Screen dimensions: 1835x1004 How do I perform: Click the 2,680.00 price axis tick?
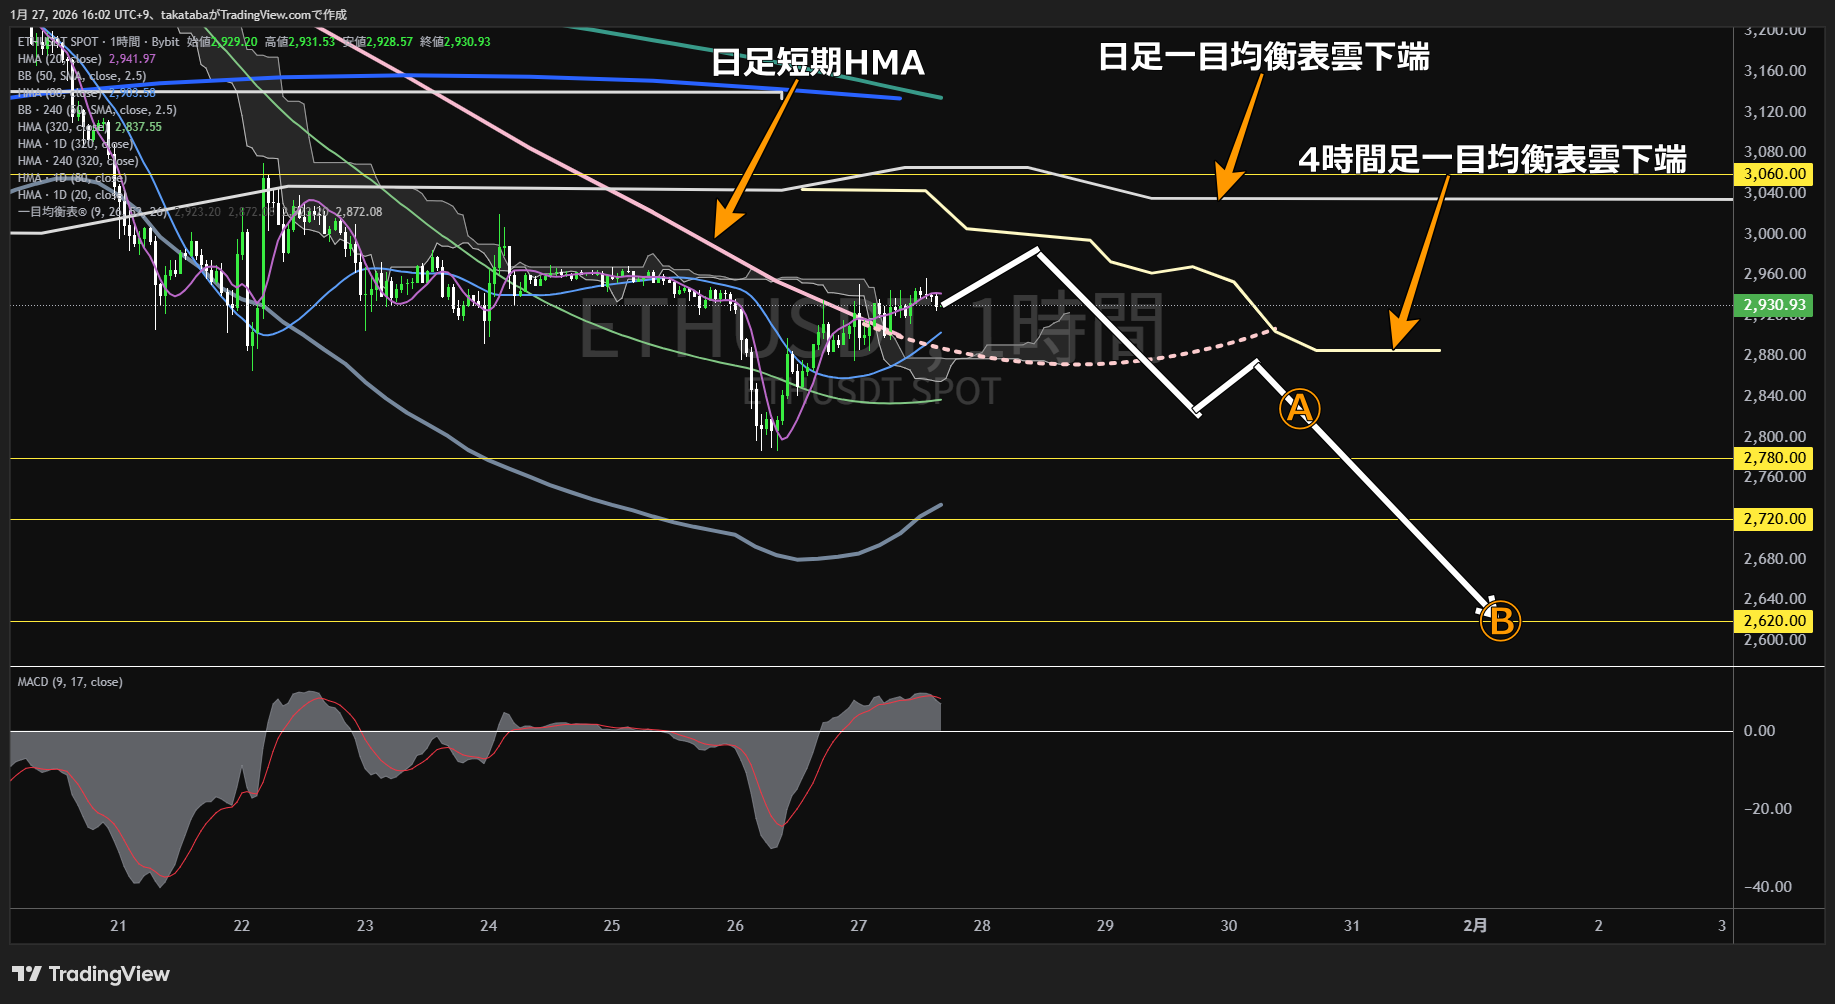point(1774,559)
